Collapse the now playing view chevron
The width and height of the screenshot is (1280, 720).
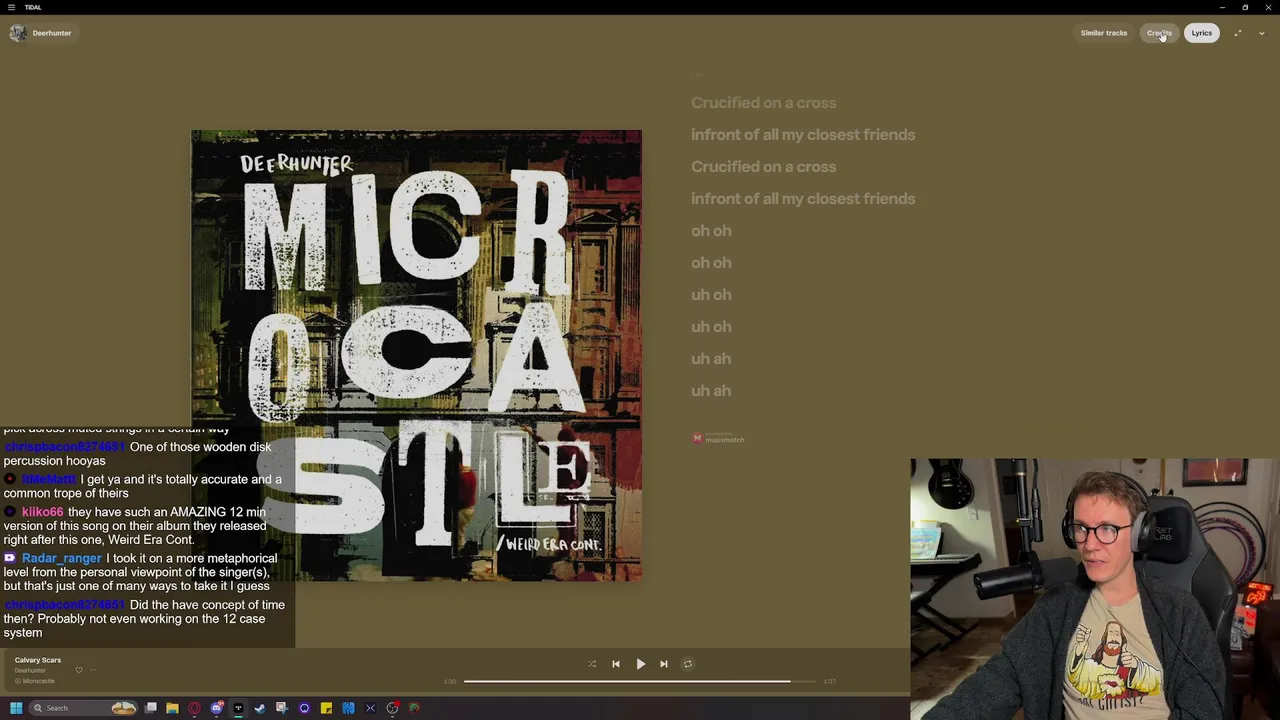(x=1262, y=33)
